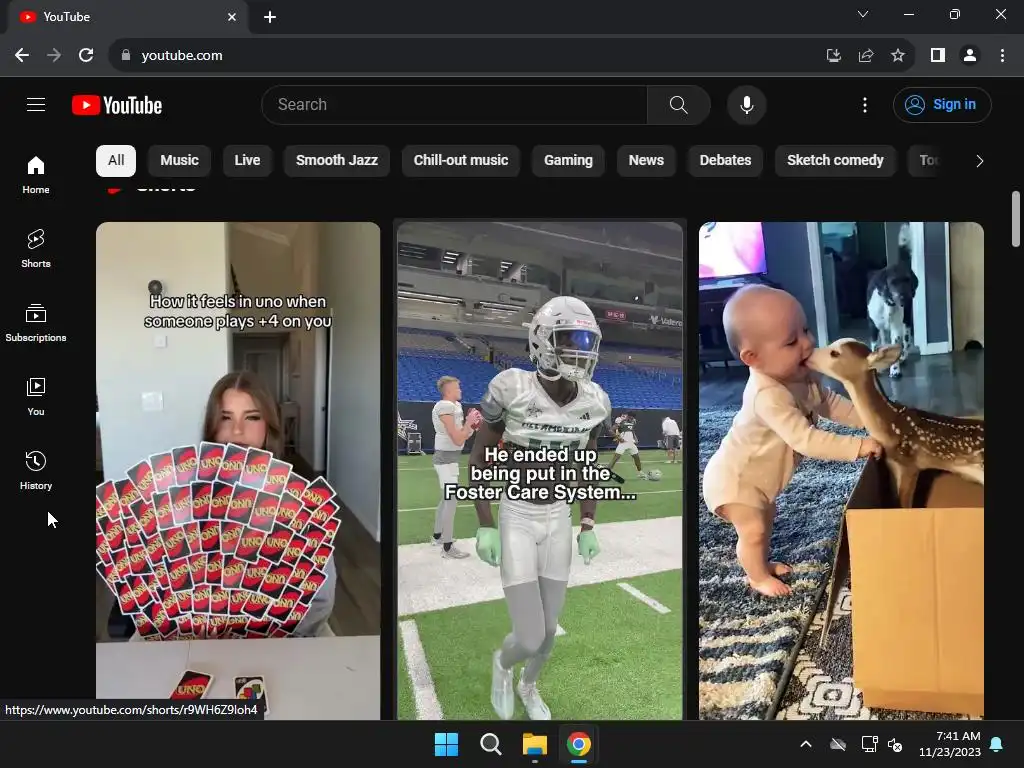The width and height of the screenshot is (1024, 768).
Task: Open File Explorer from taskbar
Action: 534,744
